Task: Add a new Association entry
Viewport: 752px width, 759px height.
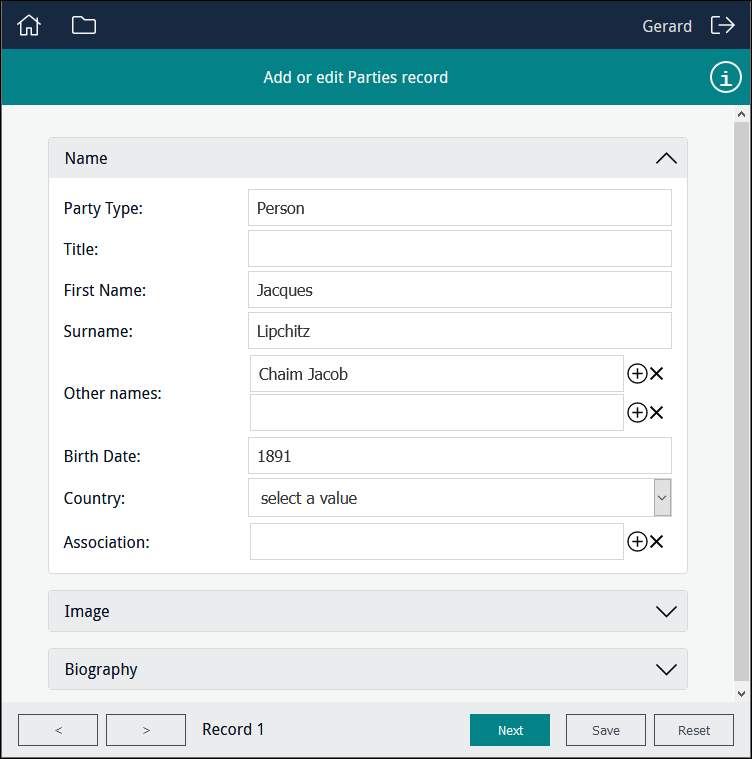Action: coord(637,542)
